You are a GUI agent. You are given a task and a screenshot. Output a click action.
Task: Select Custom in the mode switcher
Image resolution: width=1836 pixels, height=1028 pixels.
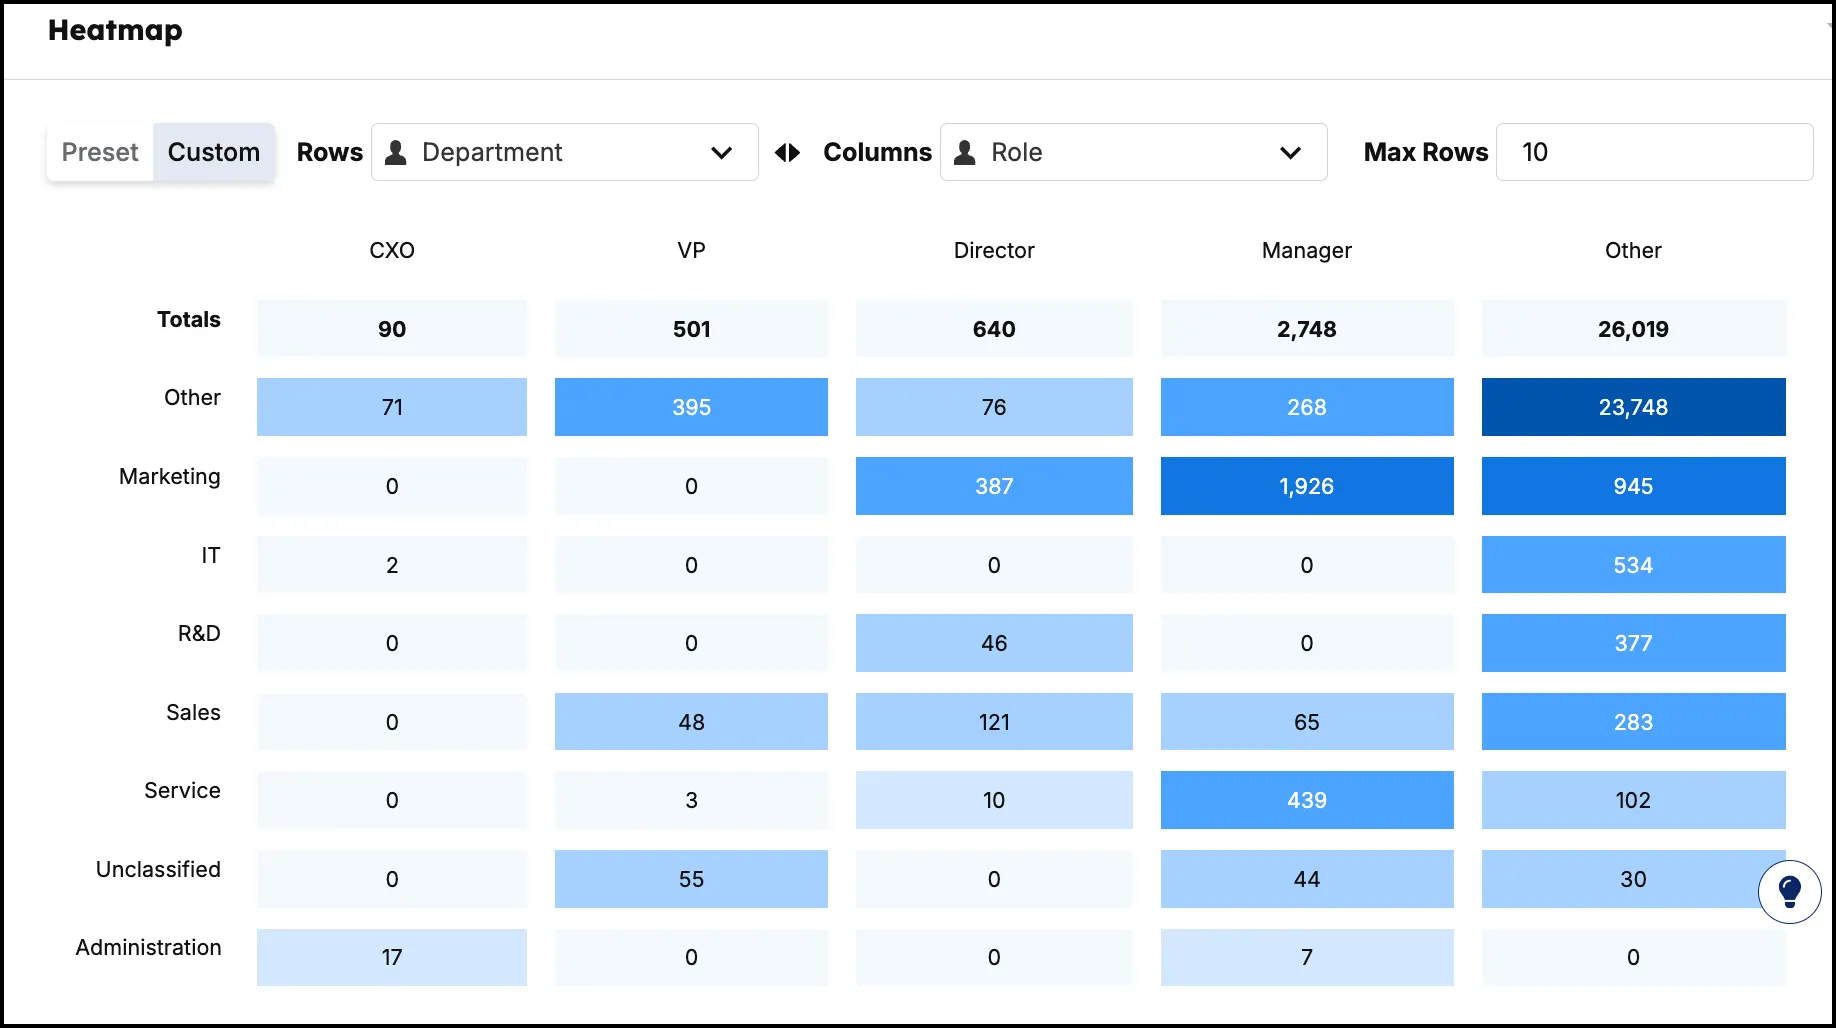214,152
